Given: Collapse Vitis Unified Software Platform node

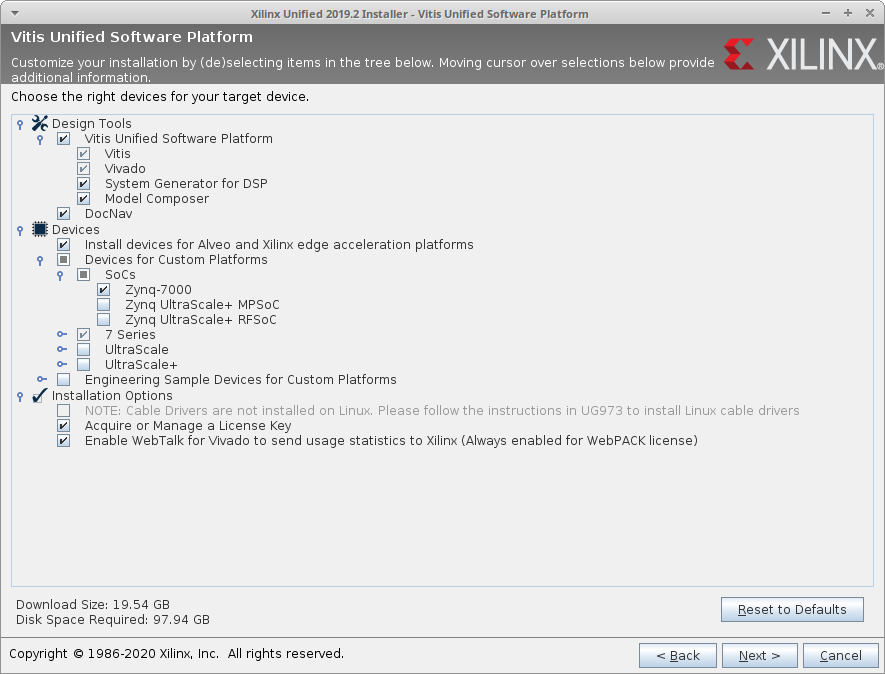Looking at the screenshot, I should (x=40, y=139).
